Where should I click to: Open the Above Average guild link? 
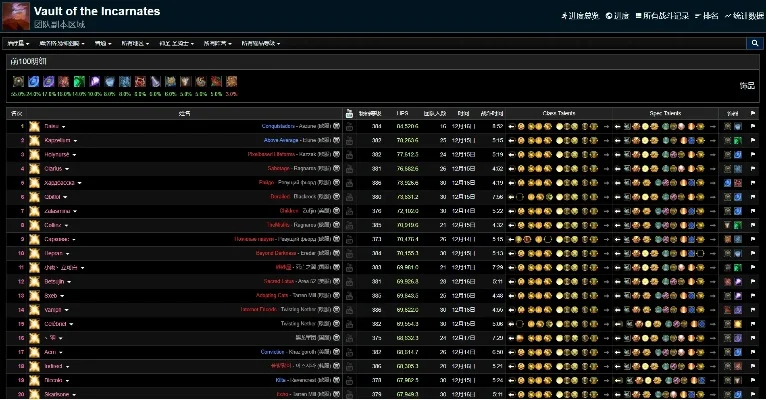click(281, 141)
